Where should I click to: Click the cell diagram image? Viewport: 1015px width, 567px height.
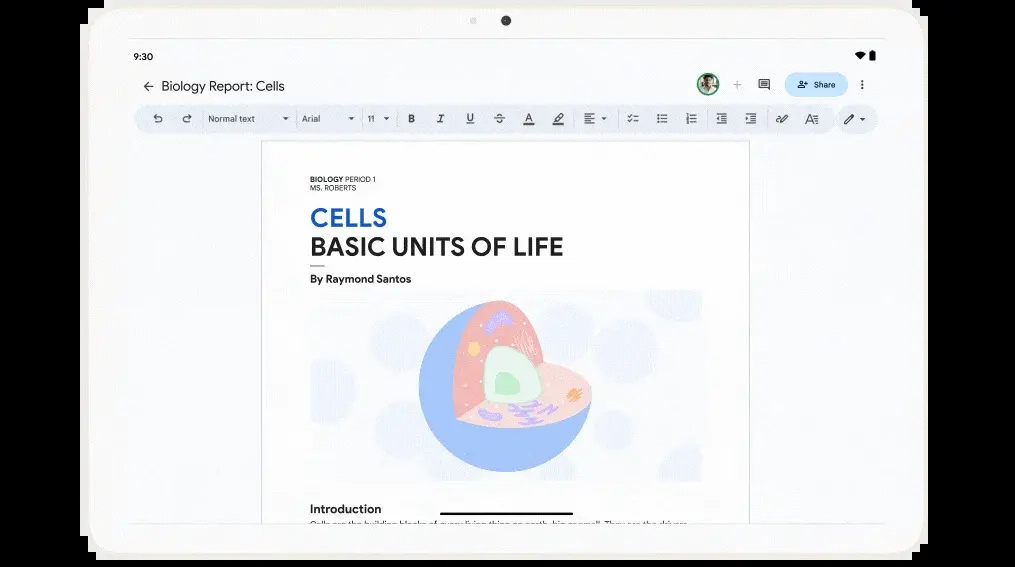pyautogui.click(x=505, y=386)
